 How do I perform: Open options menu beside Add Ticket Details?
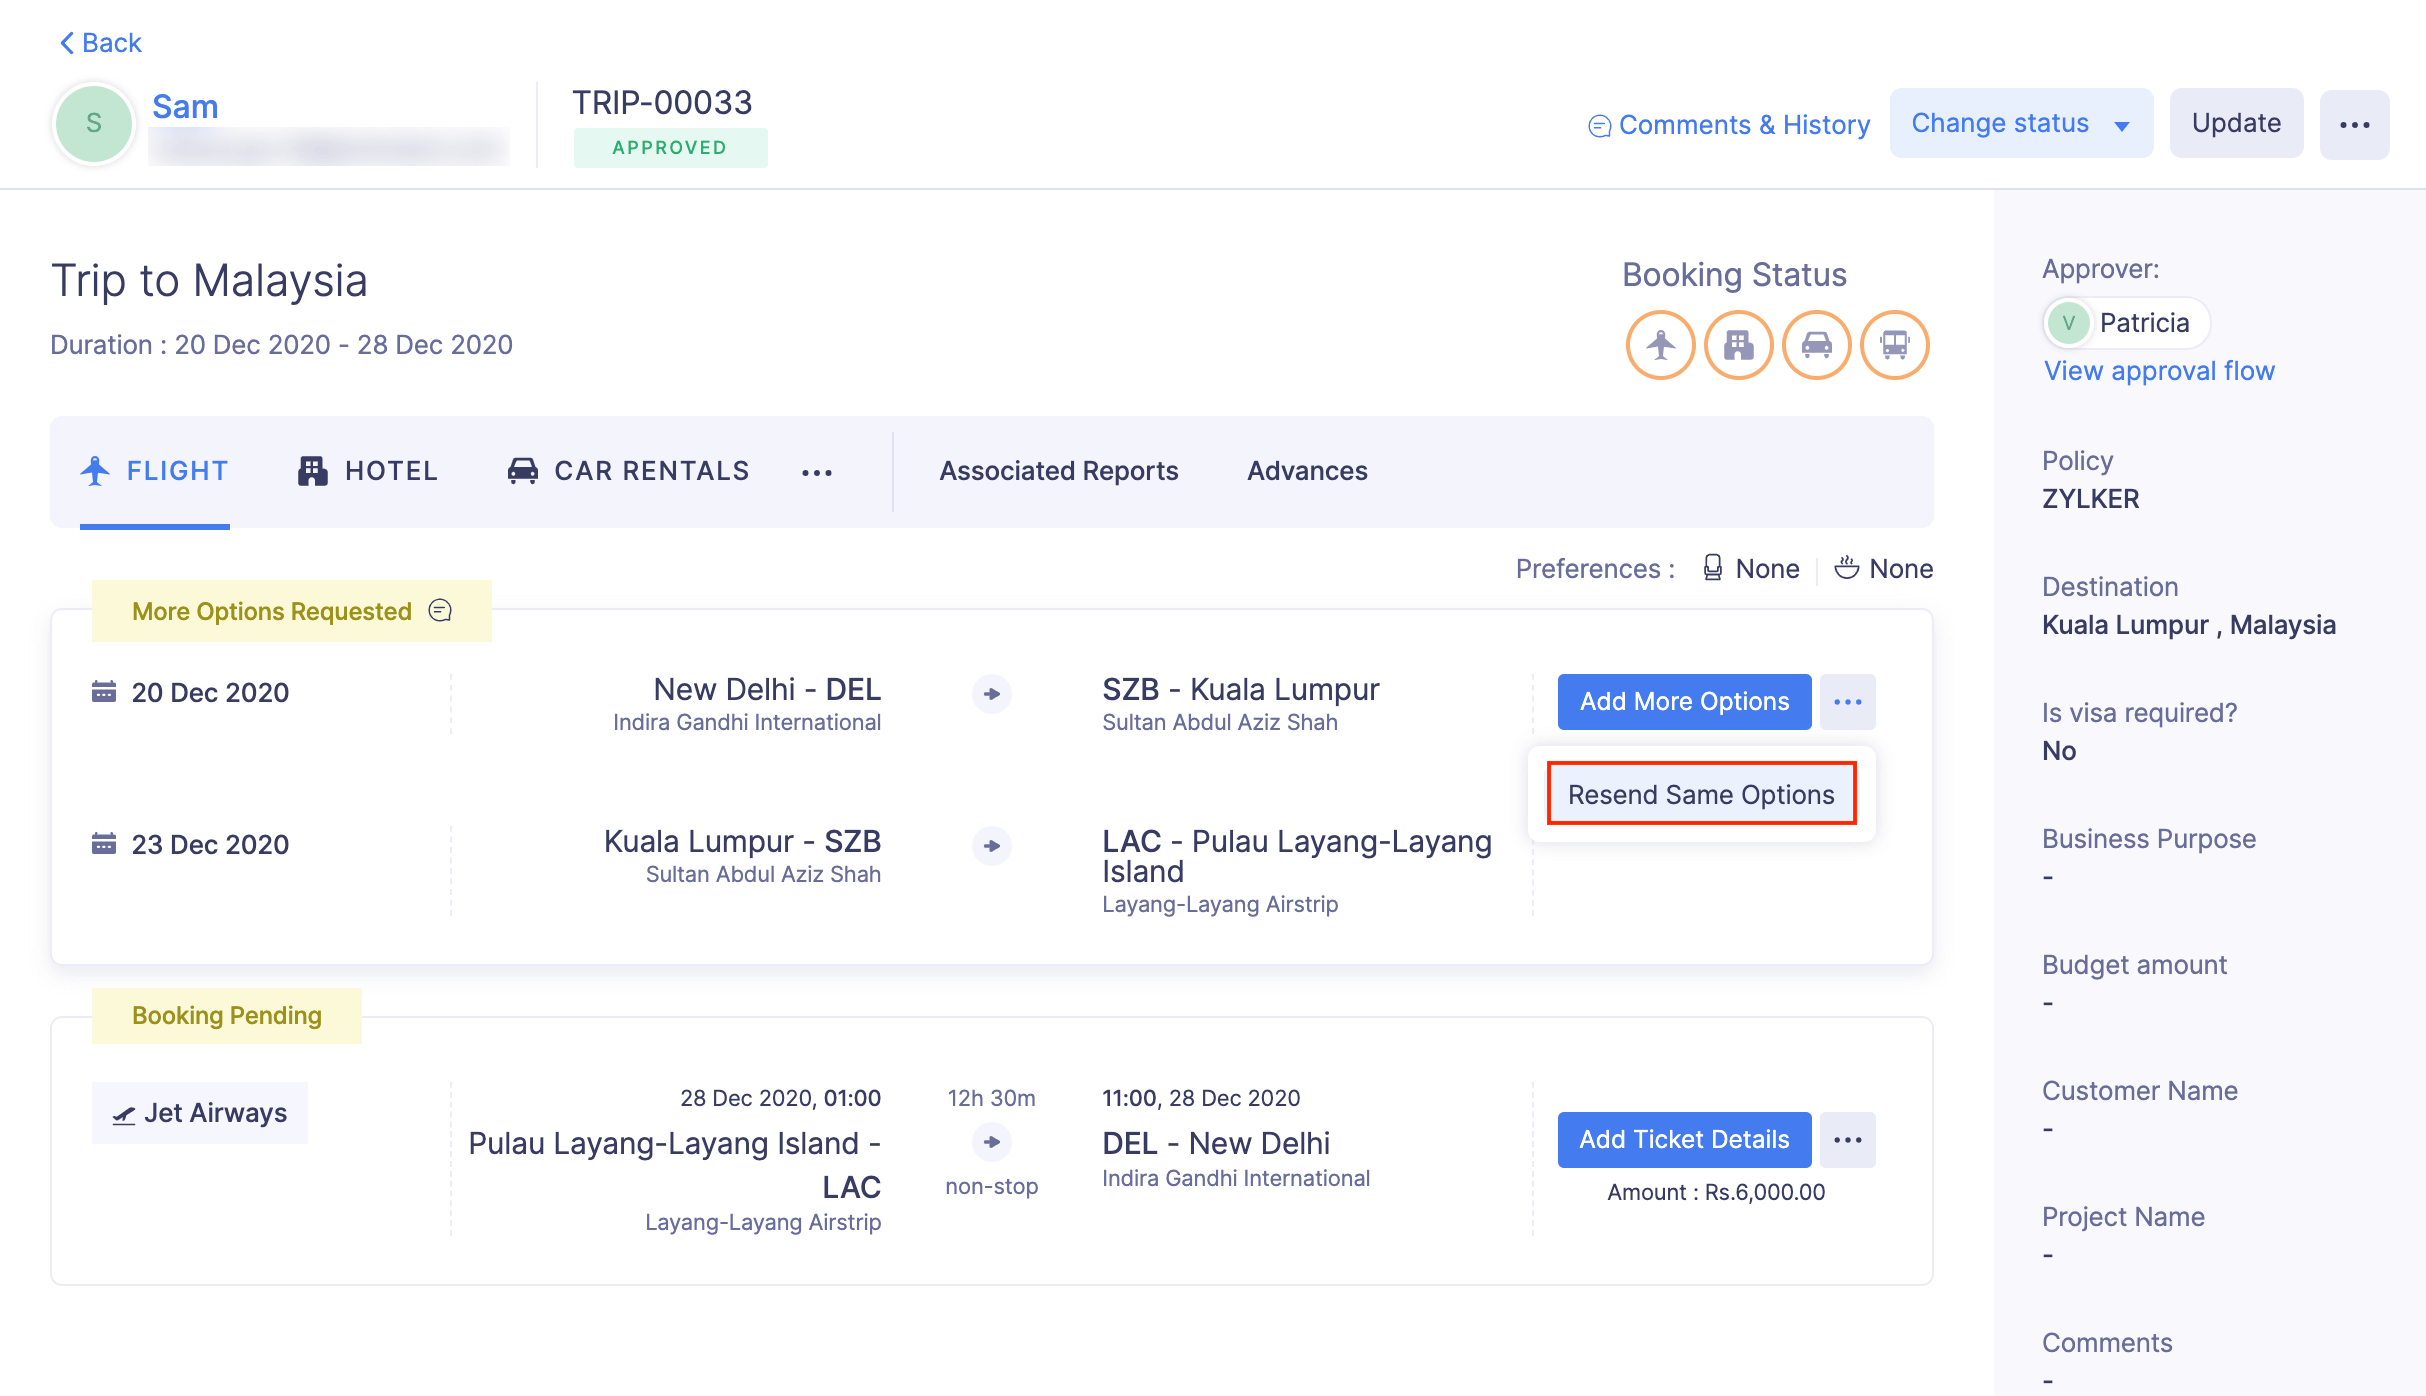1847,1140
